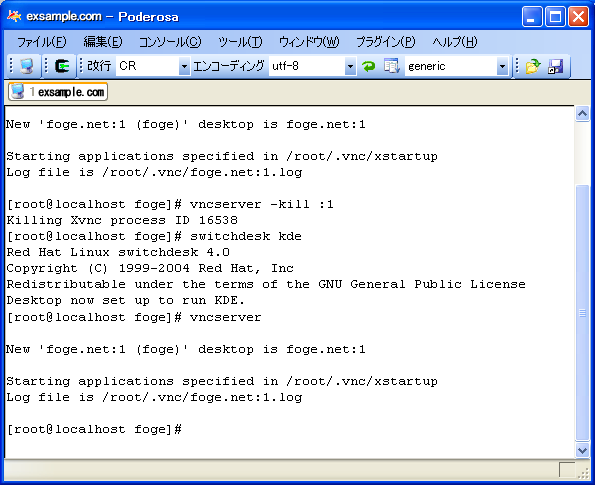Screen dimensions: 595x485
Task: Click the Poderosa app icon in title bar
Action: [x=14, y=16]
